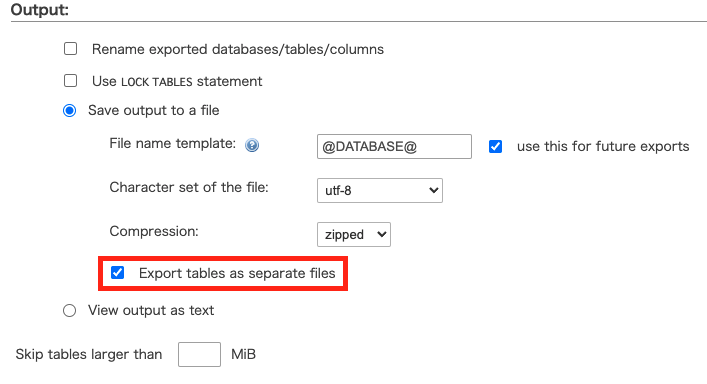Choose the View output as text radio button

pyautogui.click(x=69, y=311)
